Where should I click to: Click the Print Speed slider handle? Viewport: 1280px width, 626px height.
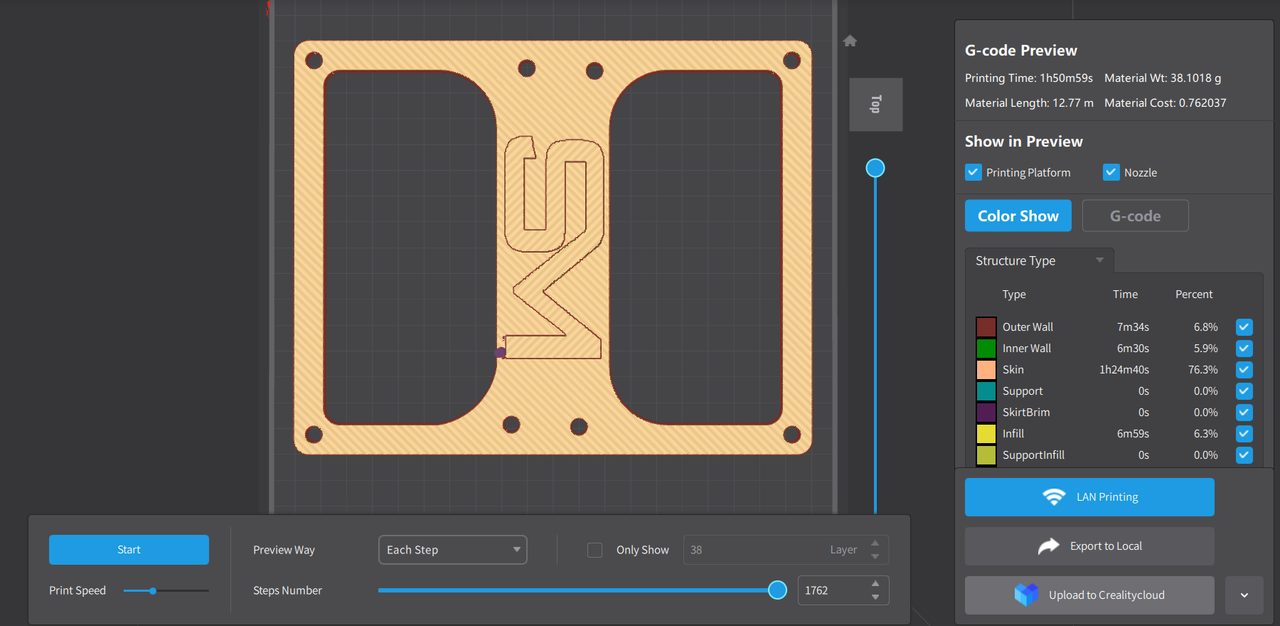pos(153,591)
